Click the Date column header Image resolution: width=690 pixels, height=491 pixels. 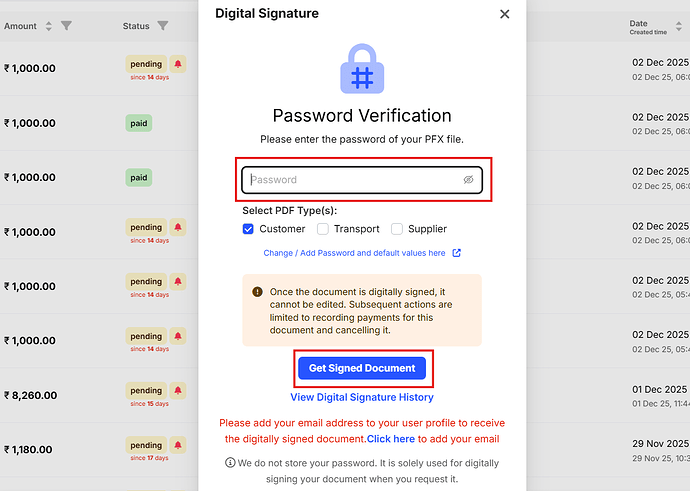point(638,23)
